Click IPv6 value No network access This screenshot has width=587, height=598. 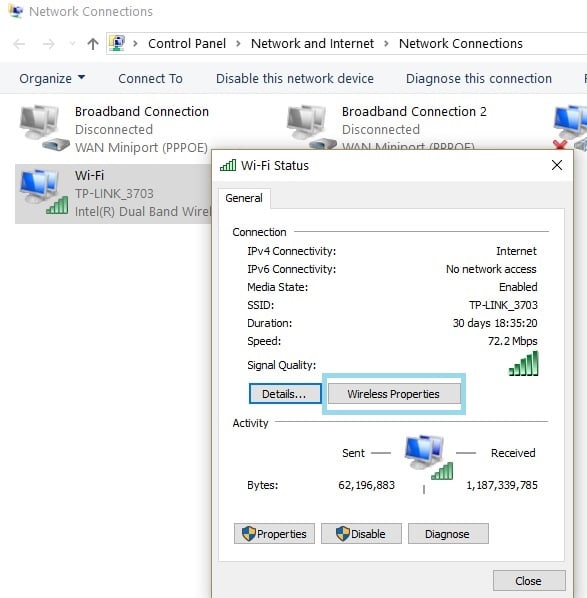point(491,269)
